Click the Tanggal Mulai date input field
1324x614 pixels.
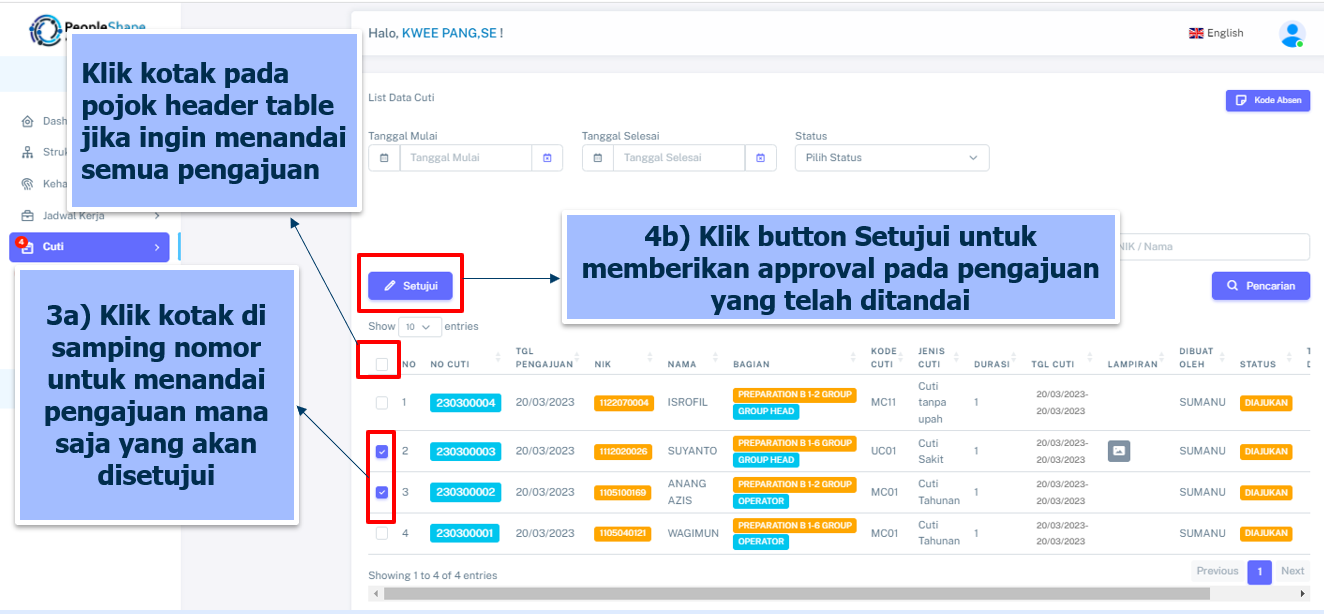click(465, 158)
